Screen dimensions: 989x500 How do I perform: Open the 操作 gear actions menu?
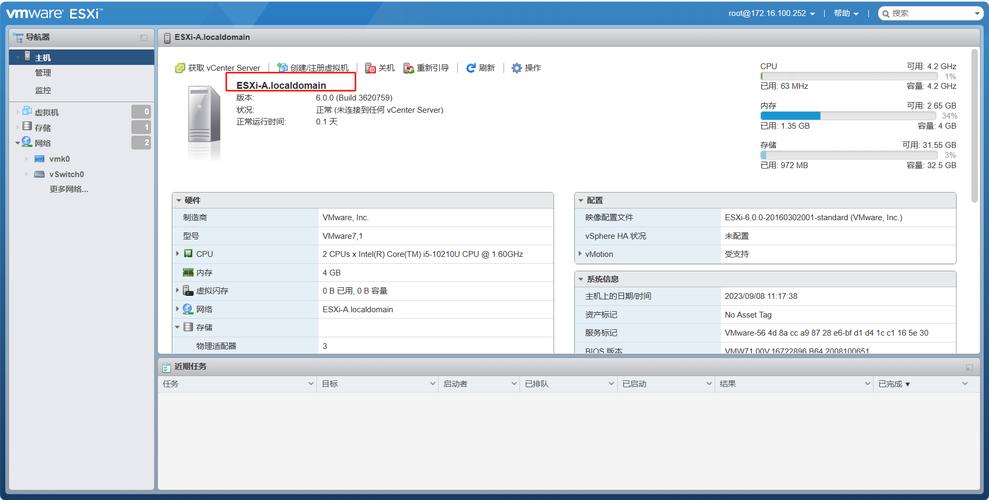[517, 68]
